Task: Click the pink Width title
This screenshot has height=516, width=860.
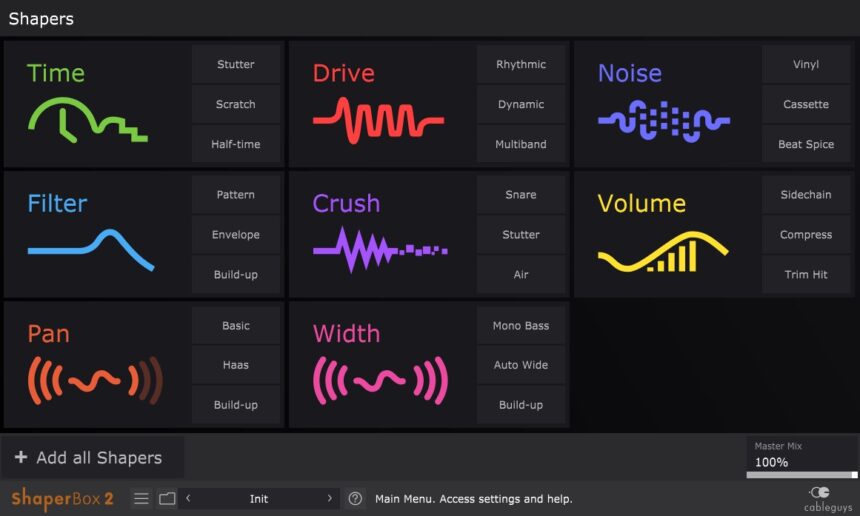Action: click(347, 334)
